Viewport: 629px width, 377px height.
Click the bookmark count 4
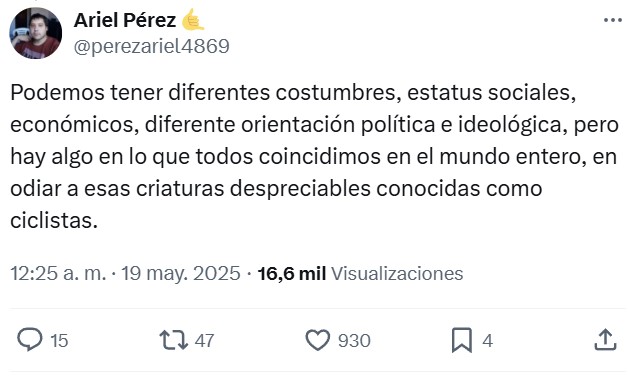(487, 341)
